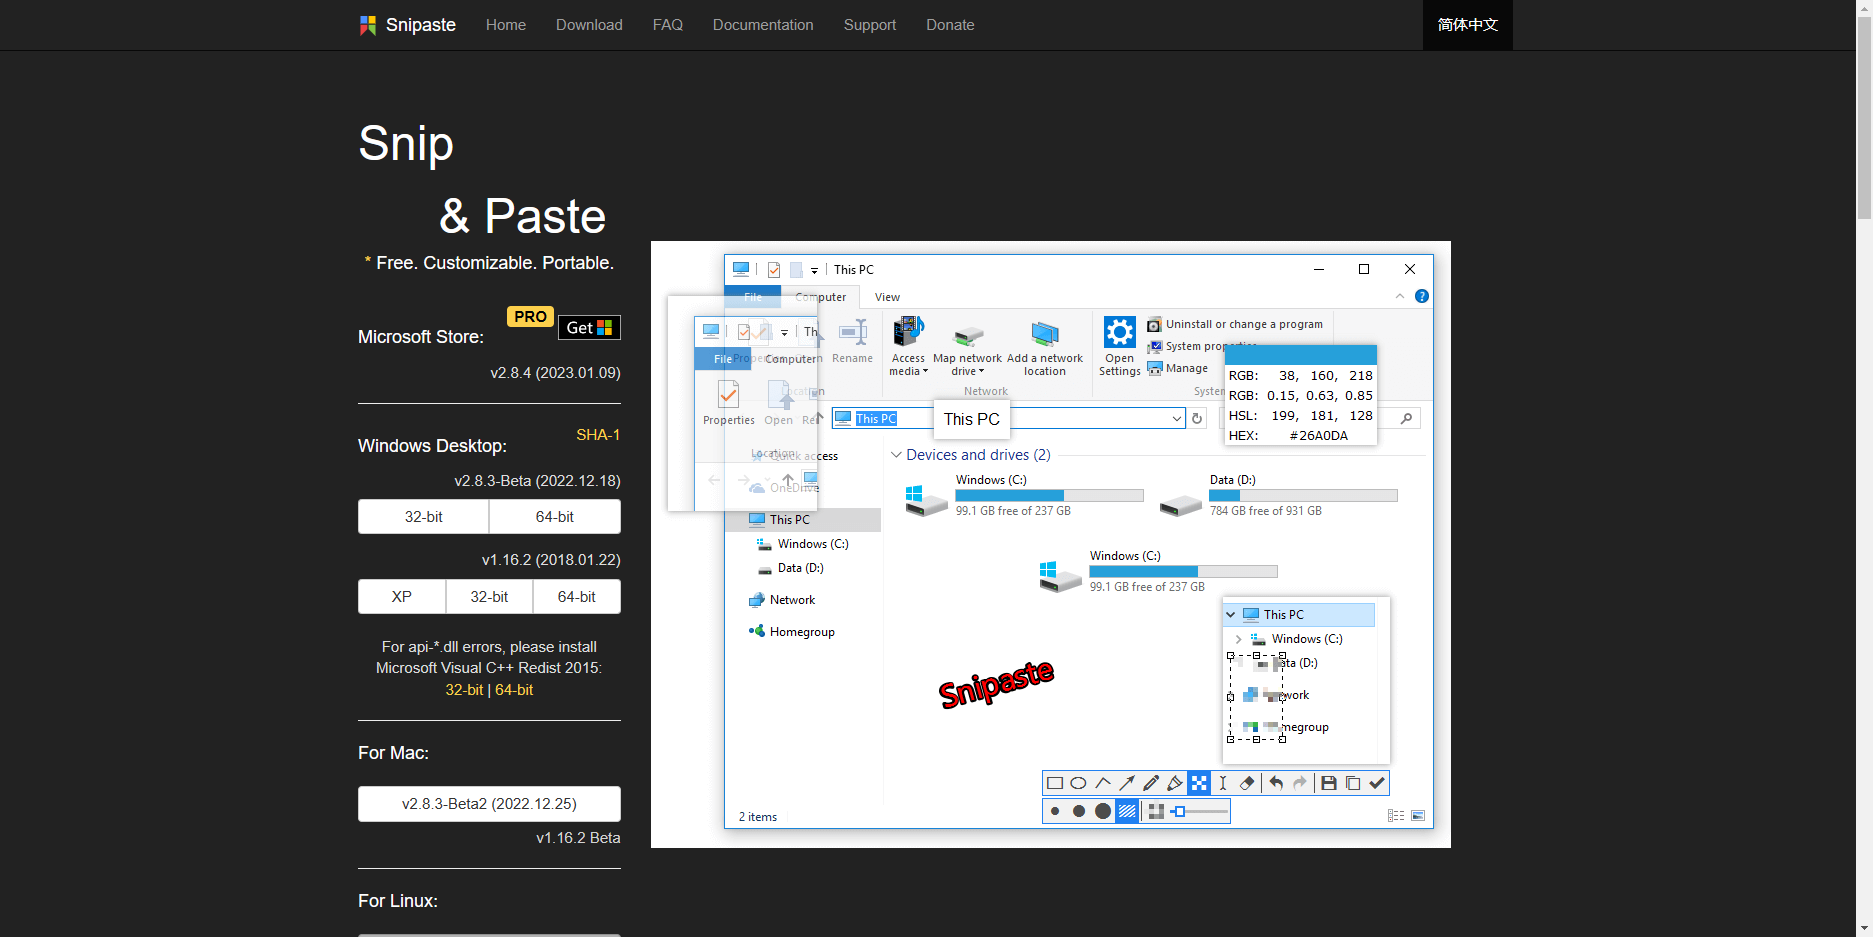Click the 'Free. Customizable. Portable.' tagline
1873x937 pixels.
(x=495, y=263)
